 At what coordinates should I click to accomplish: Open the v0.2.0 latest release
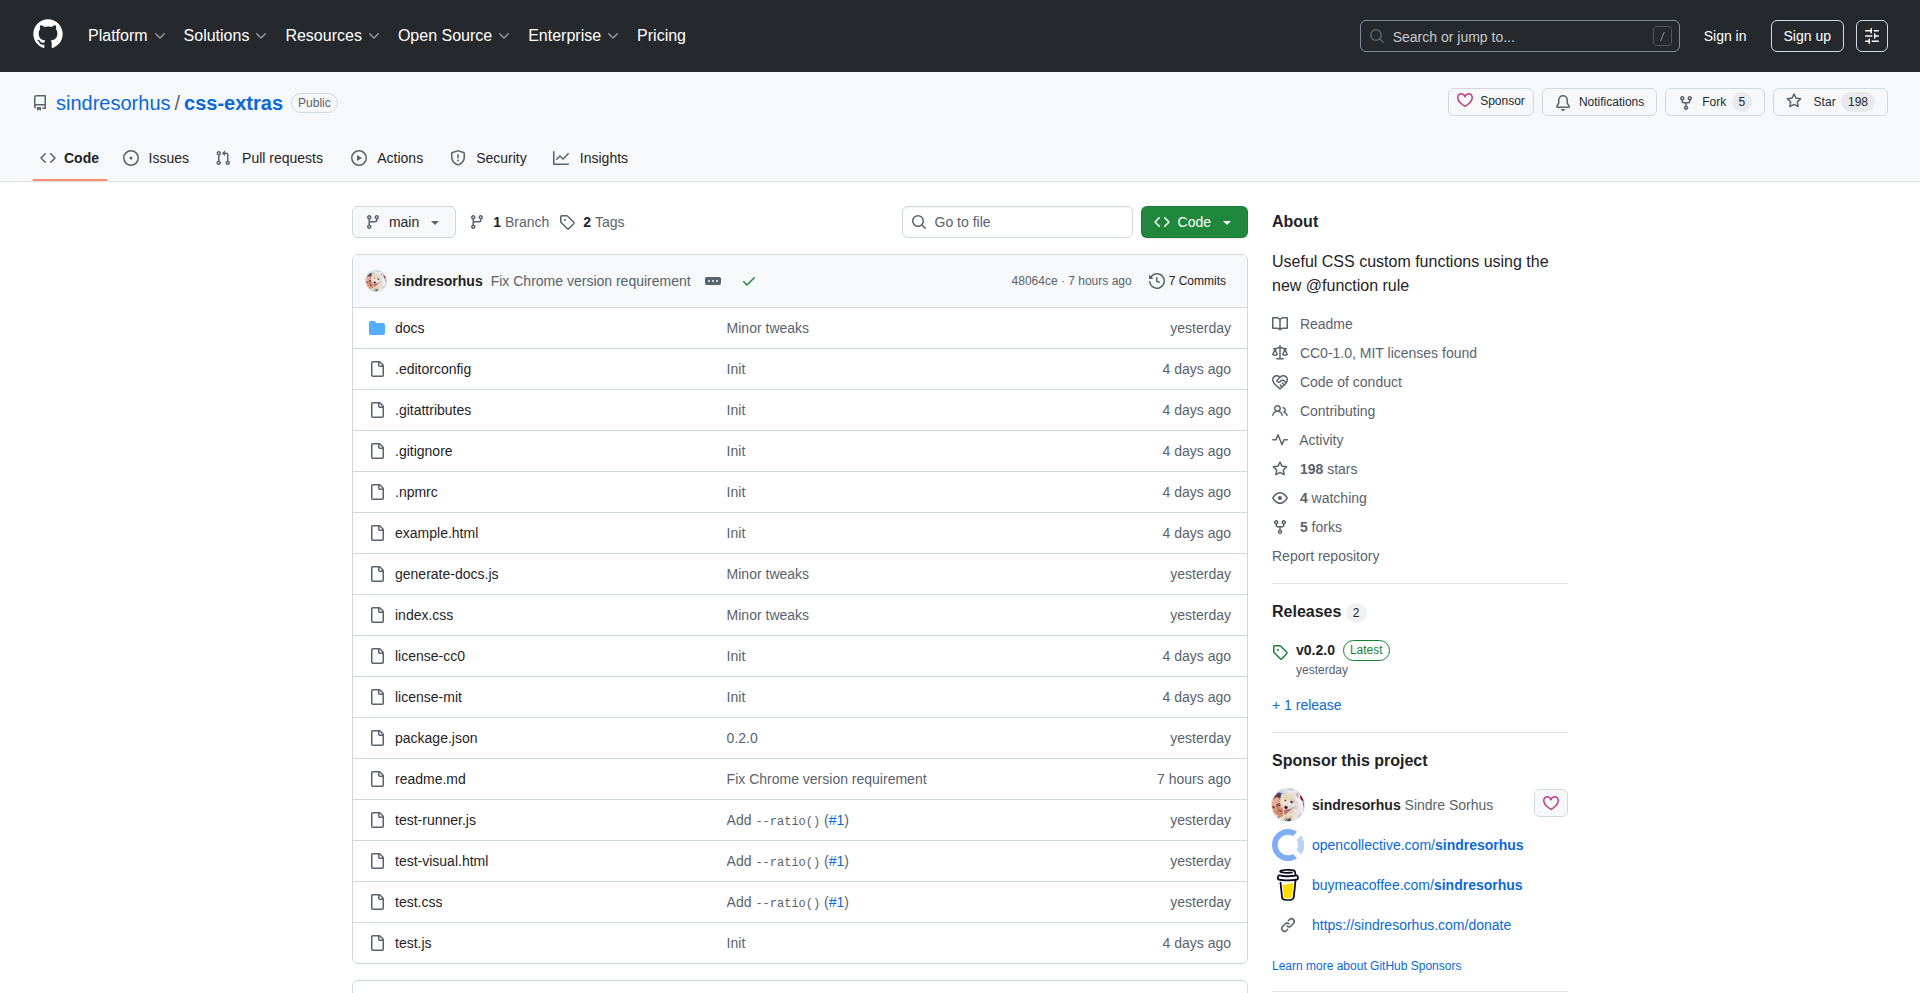tap(1315, 650)
